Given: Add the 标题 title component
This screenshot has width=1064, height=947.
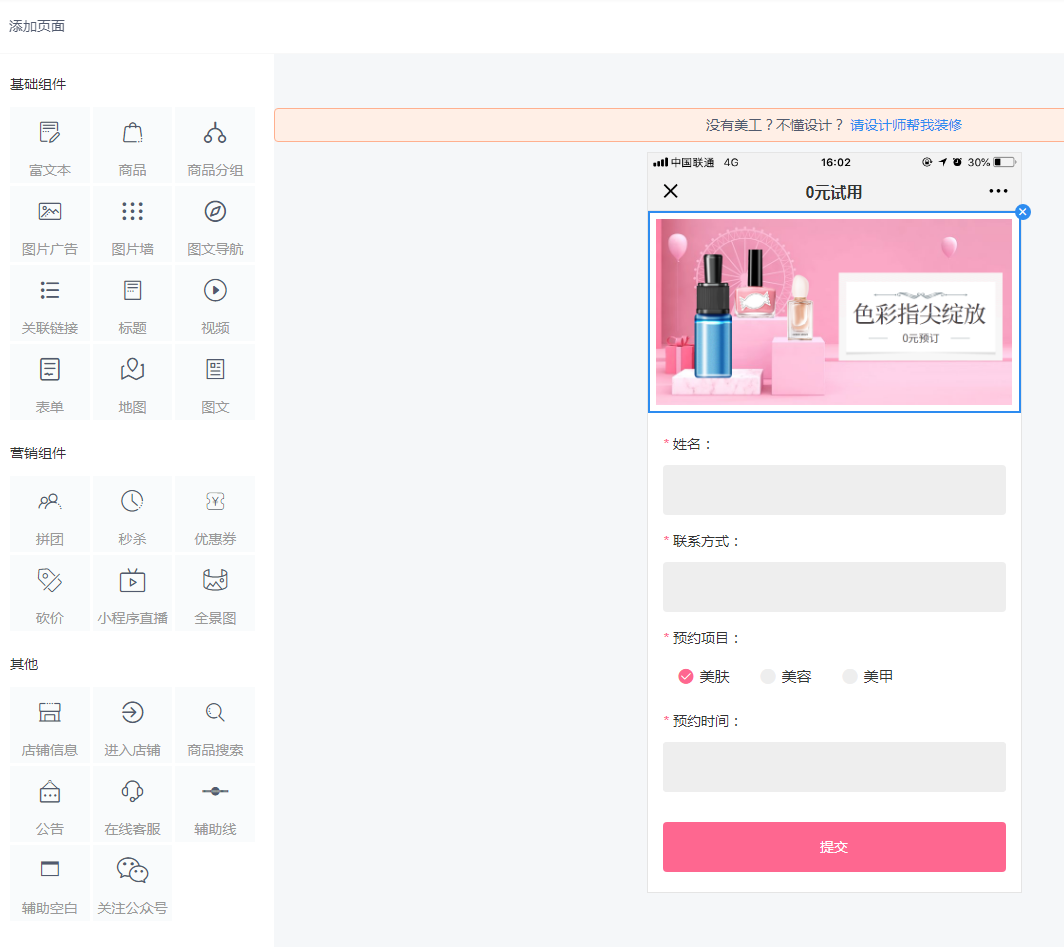Looking at the screenshot, I should 132,303.
